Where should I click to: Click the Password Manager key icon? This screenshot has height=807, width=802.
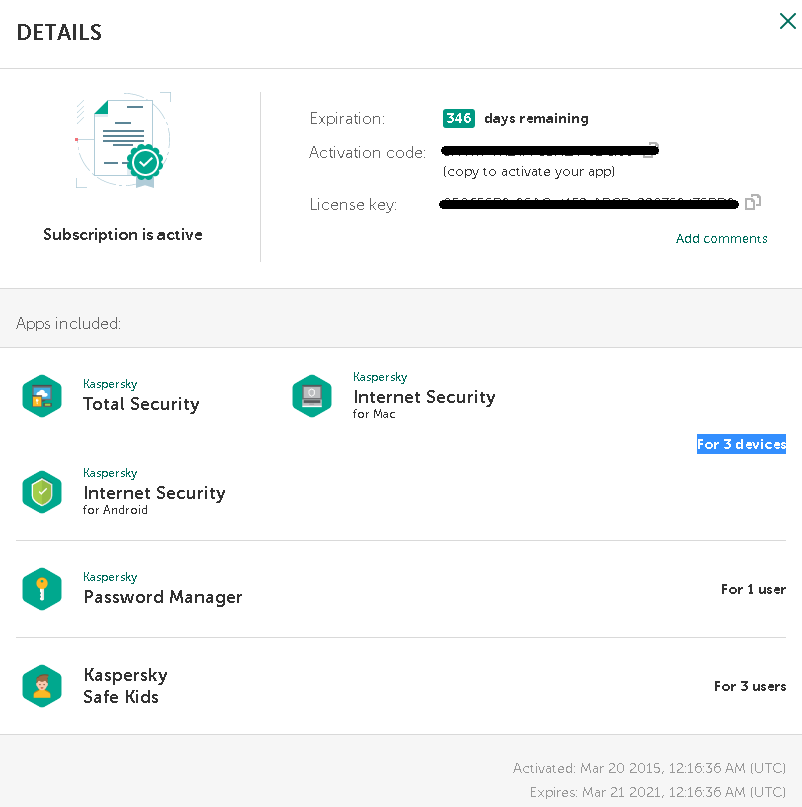pos(42,589)
